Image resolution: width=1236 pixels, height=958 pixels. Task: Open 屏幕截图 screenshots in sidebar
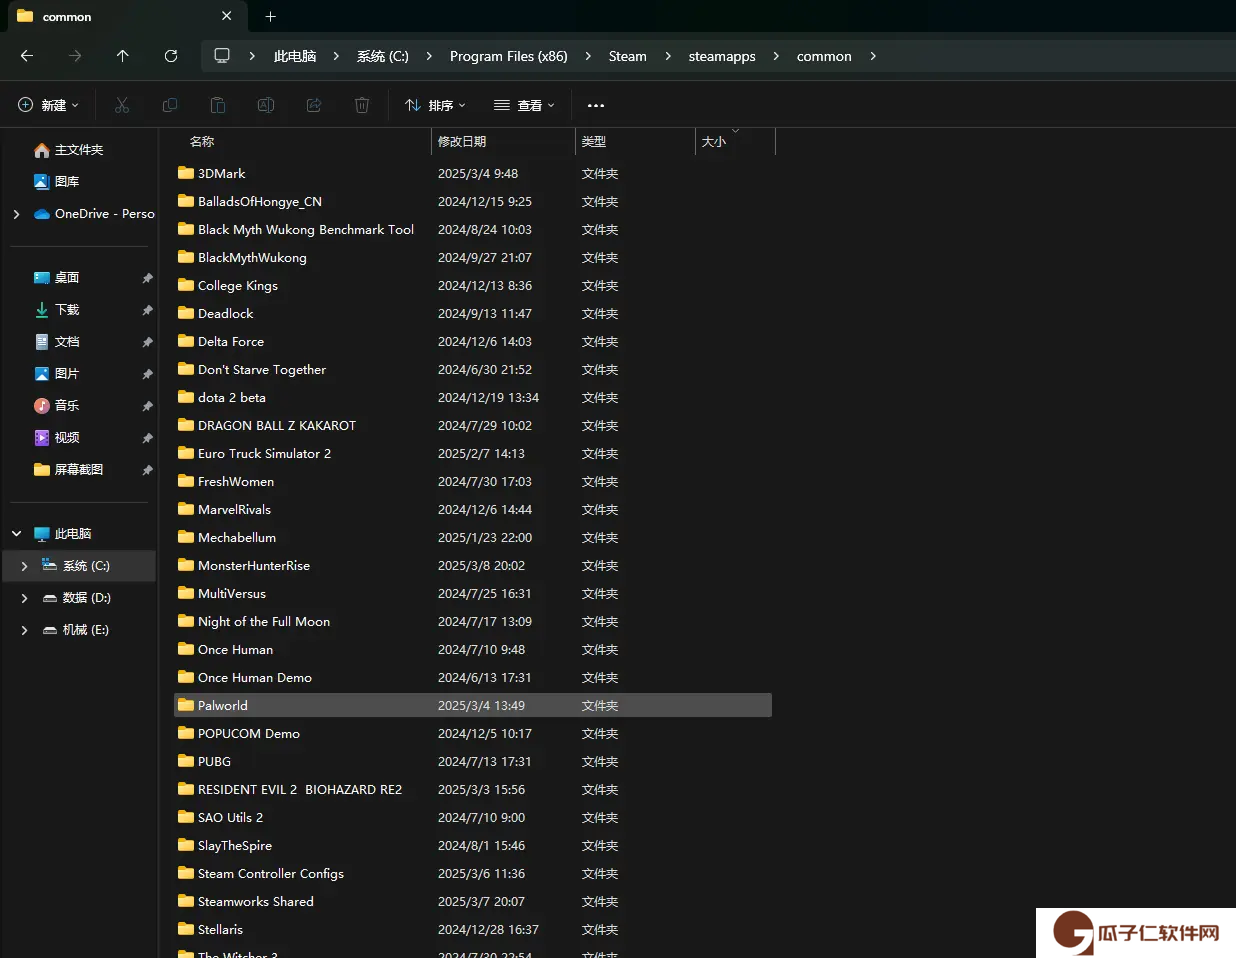pyautogui.click(x=69, y=470)
